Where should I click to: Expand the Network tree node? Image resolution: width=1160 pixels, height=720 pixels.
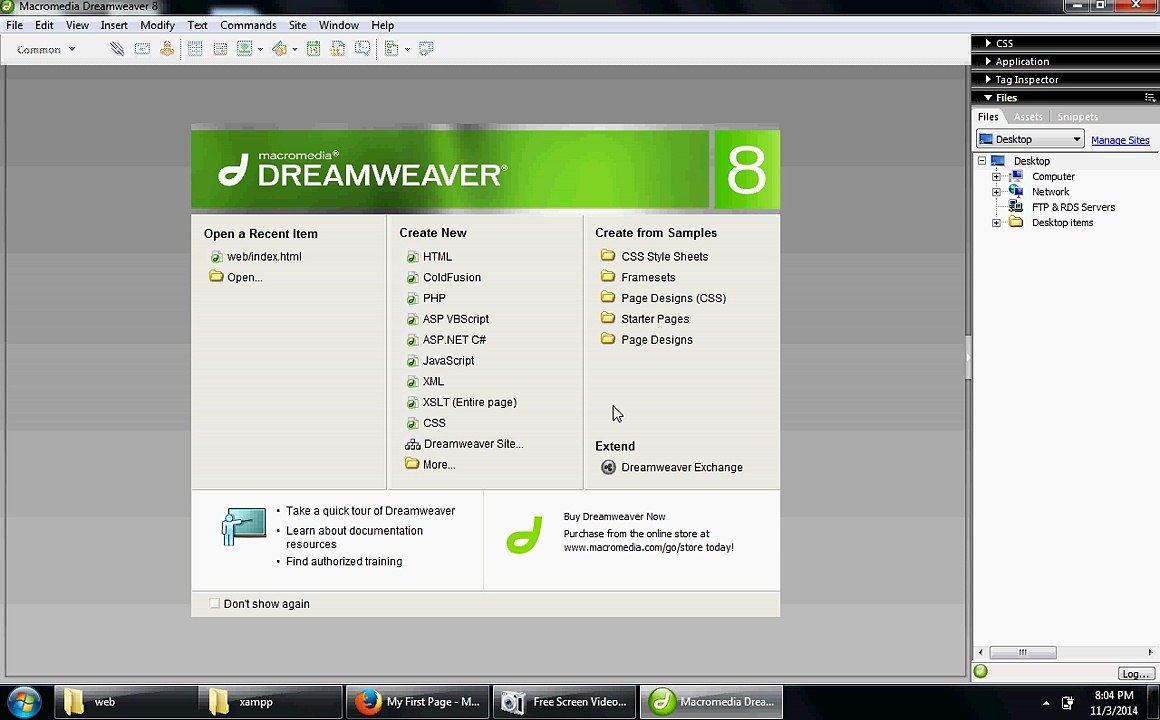997,192
